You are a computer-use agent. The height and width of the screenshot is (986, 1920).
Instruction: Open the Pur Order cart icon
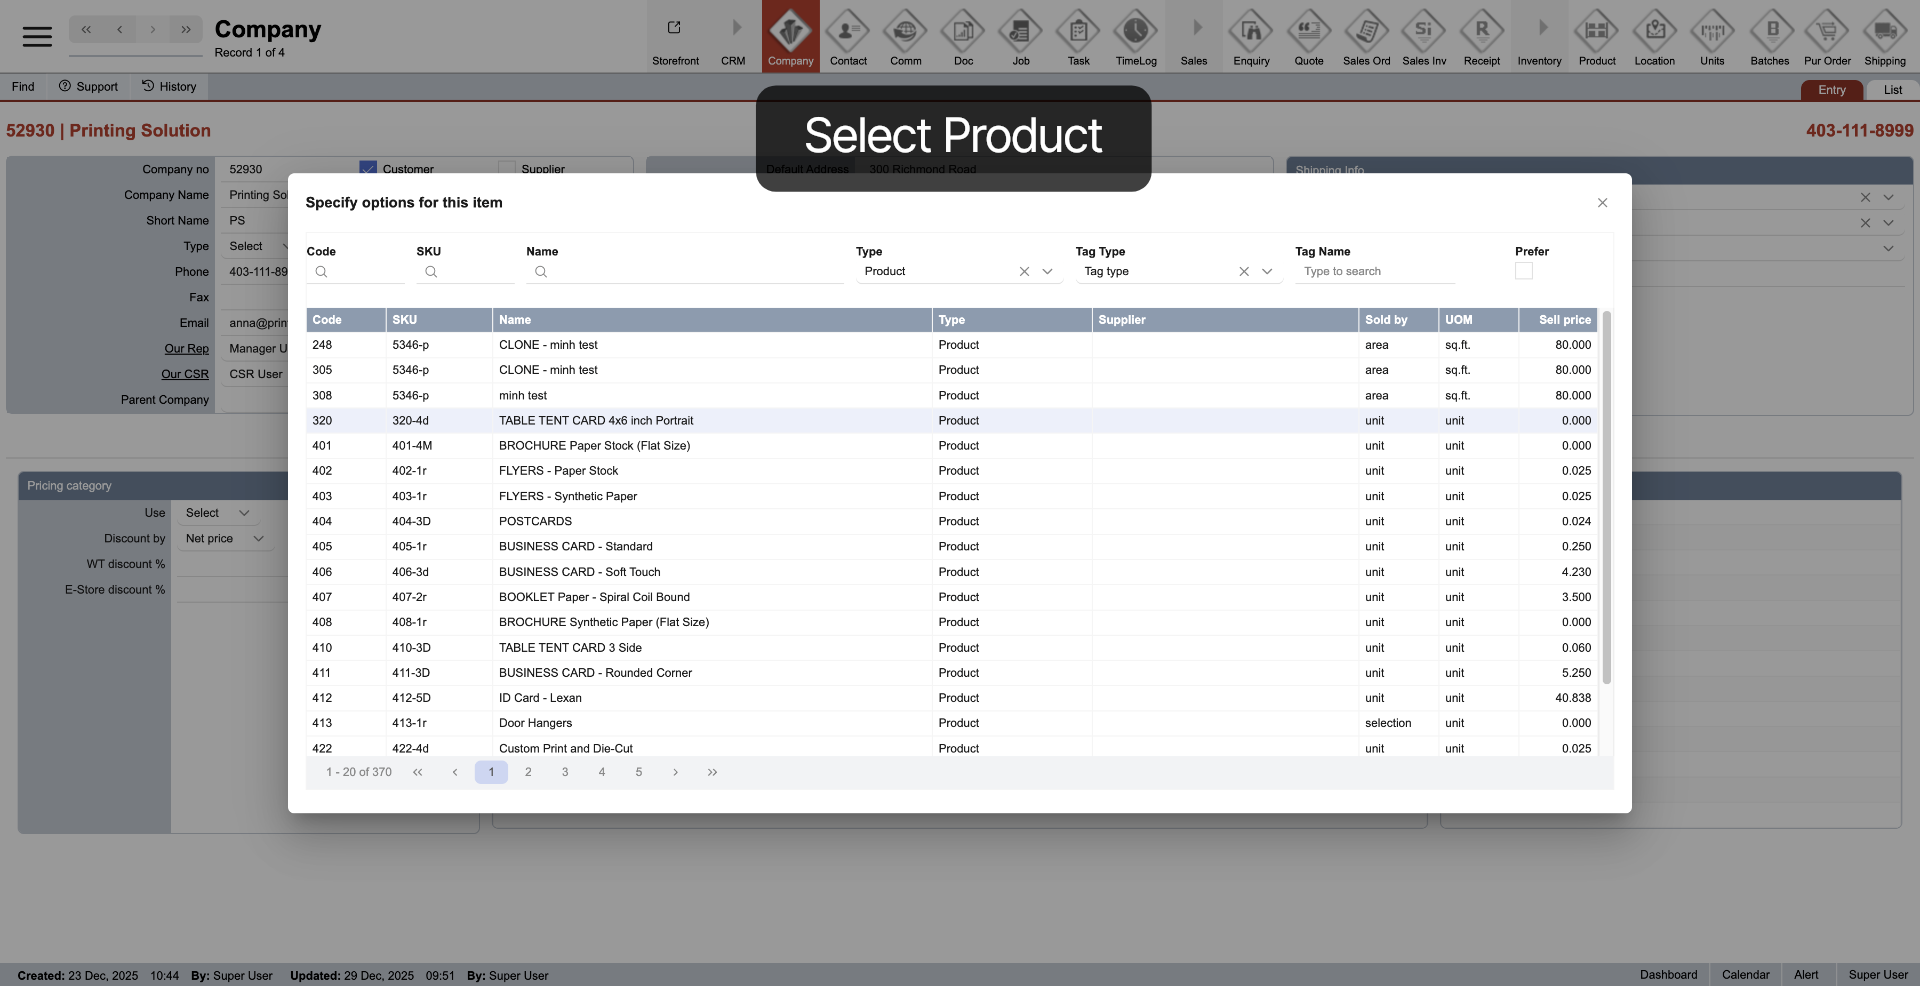click(x=1827, y=32)
